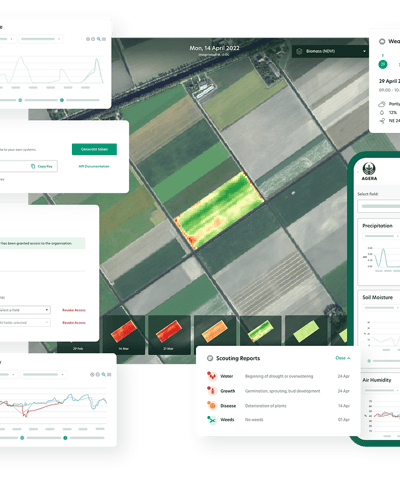Open the mobile Select field dropdown

click(x=379, y=206)
